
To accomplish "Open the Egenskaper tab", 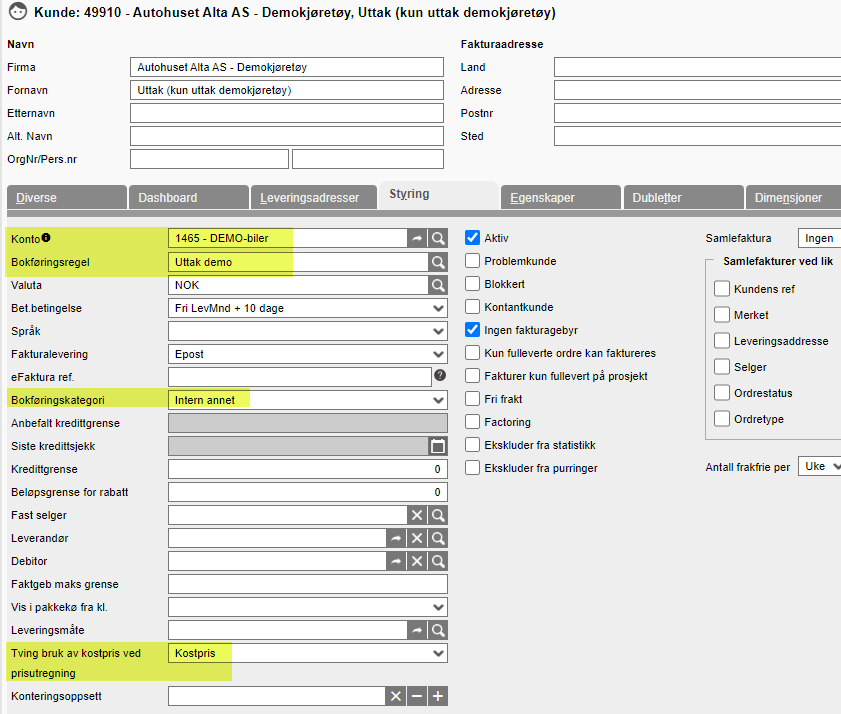I will [560, 197].
